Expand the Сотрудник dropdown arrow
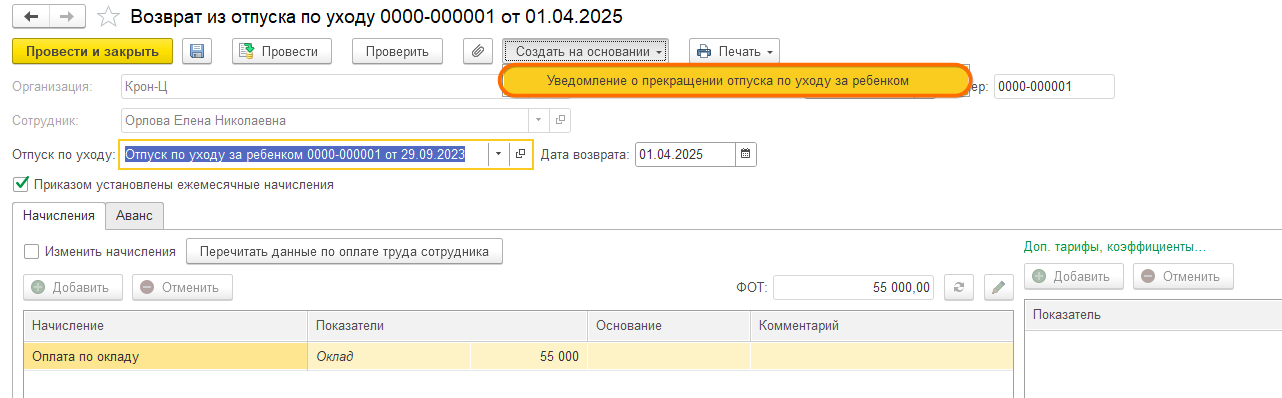This screenshot has height=398, width=1282. [x=540, y=120]
